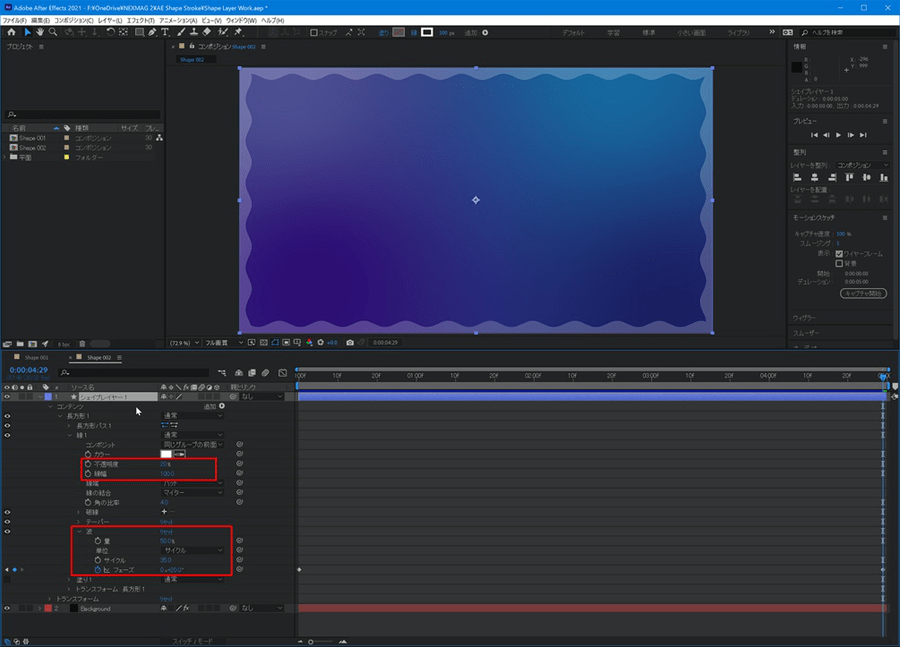Image resolution: width=900 pixels, height=647 pixels.
Task: Jump to first frame in Preview panel
Action: pos(815,134)
